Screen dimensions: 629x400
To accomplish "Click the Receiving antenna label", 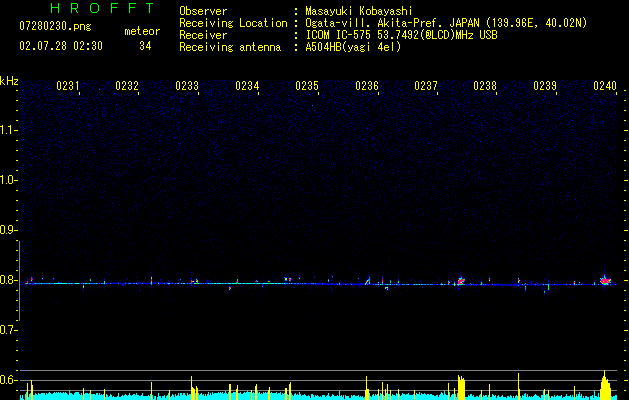I will 230,47.
